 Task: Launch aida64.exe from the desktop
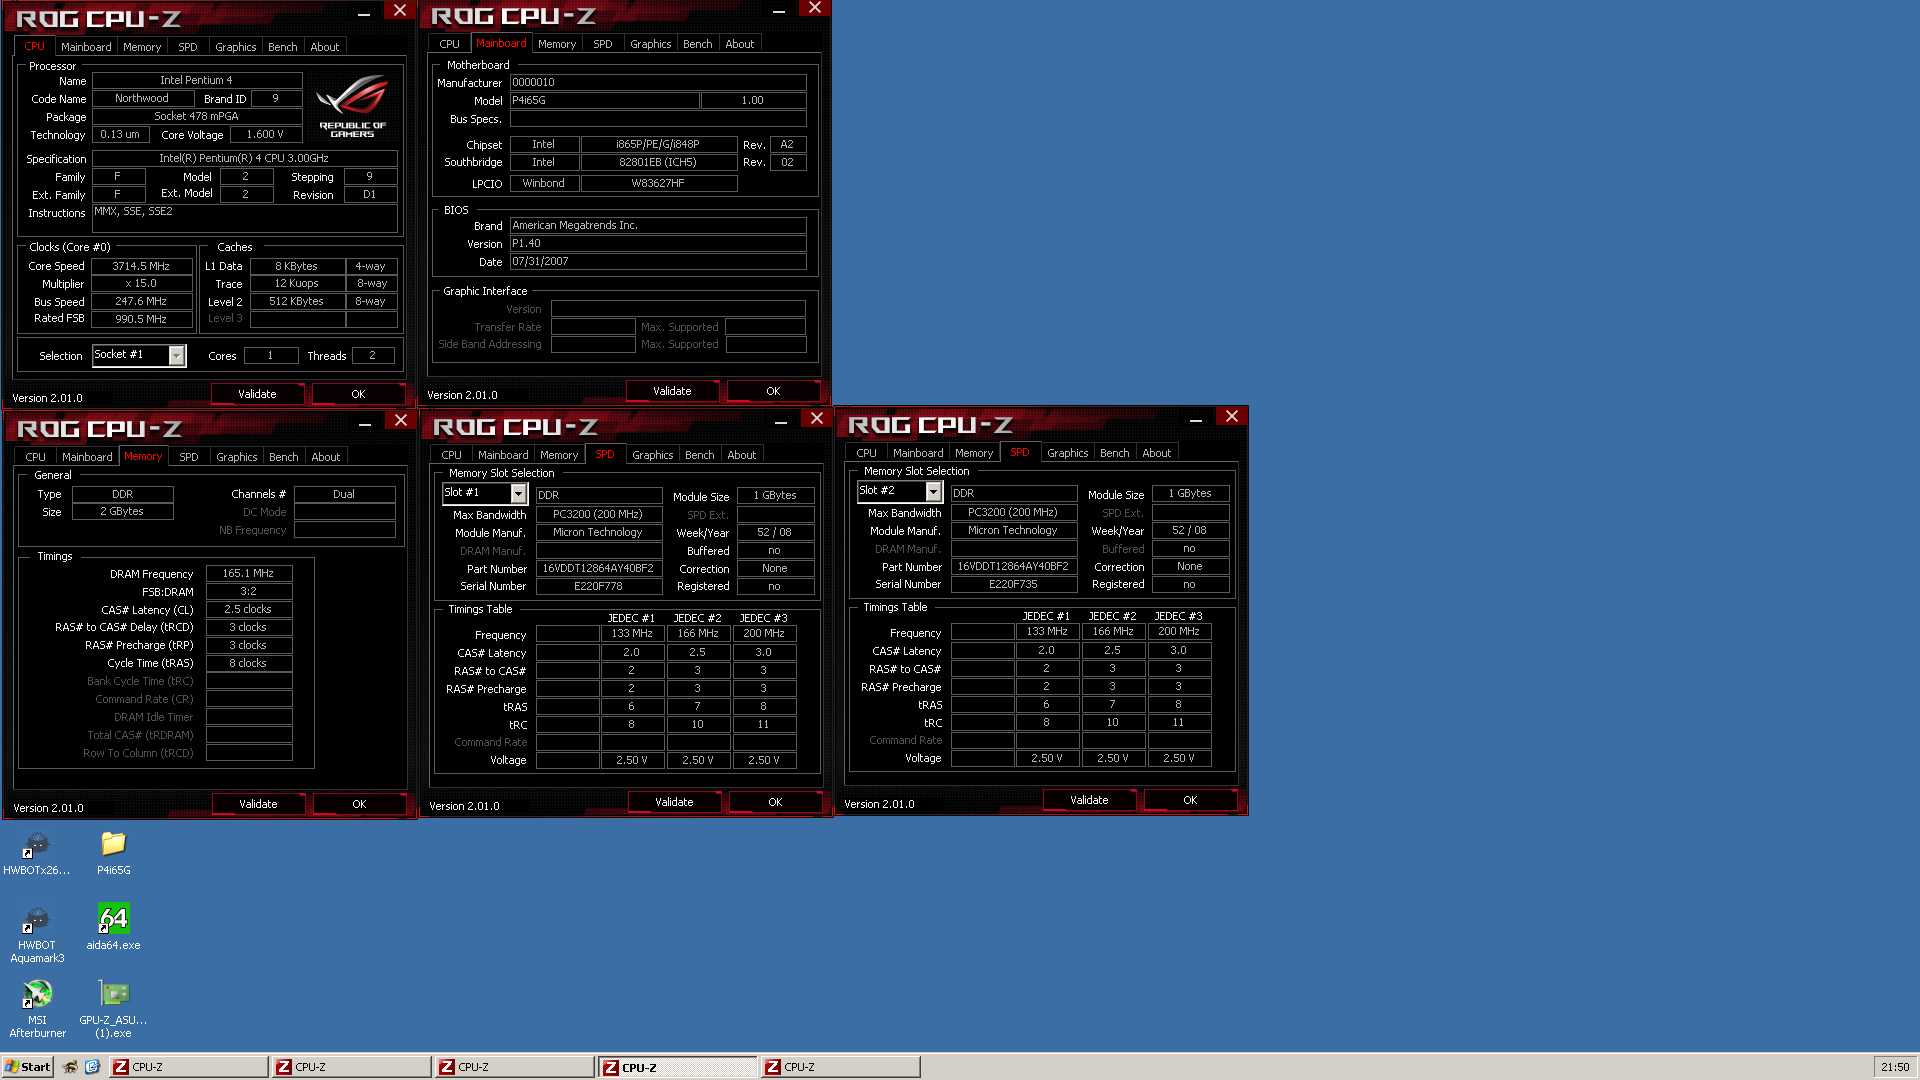pos(113,927)
